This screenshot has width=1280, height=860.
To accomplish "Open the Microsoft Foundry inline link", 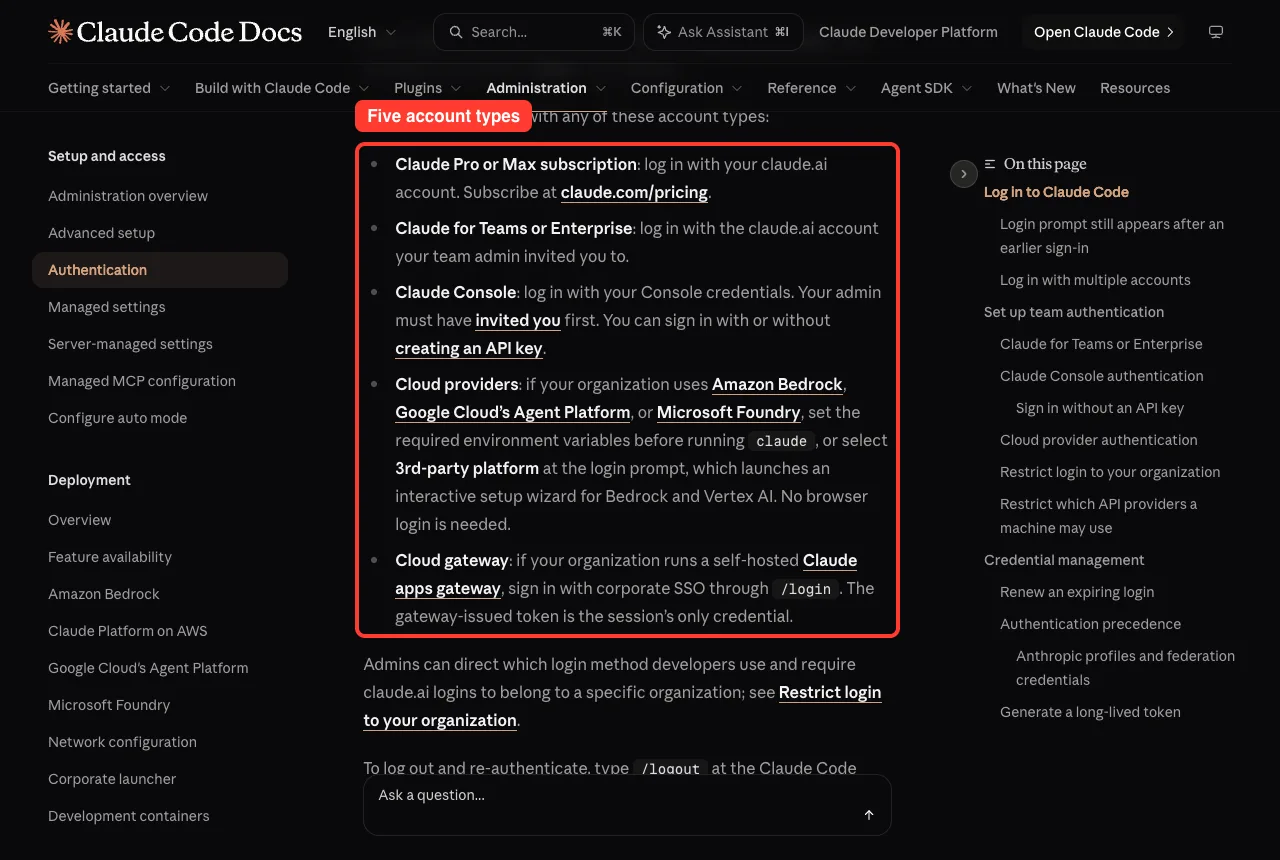I will [x=728, y=412].
